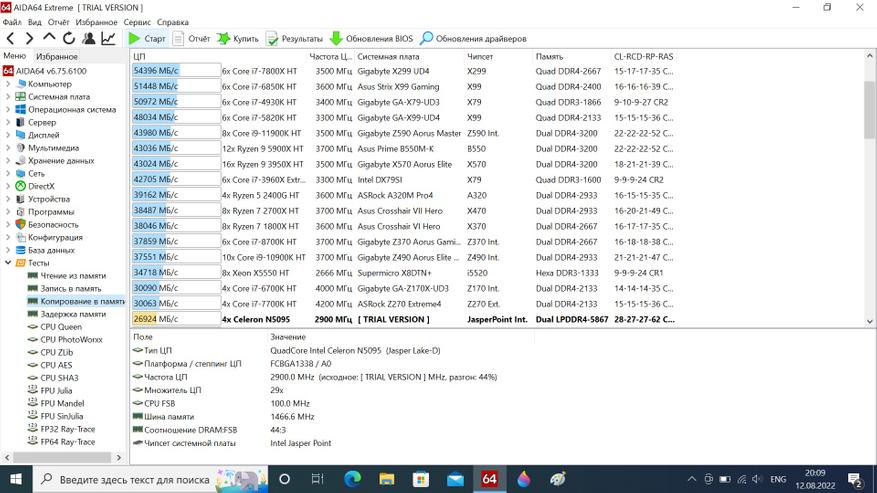Viewport: 877px width, 493px height.
Task: Expand the Сервер tree node
Action: (x=8, y=122)
